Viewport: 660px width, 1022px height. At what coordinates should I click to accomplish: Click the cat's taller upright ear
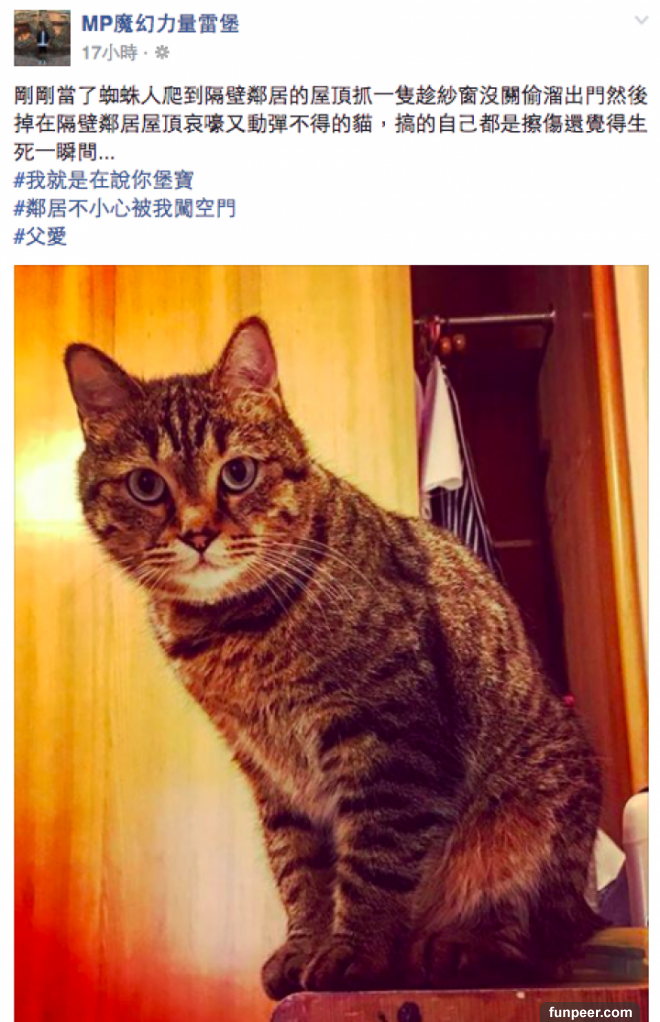click(x=248, y=357)
